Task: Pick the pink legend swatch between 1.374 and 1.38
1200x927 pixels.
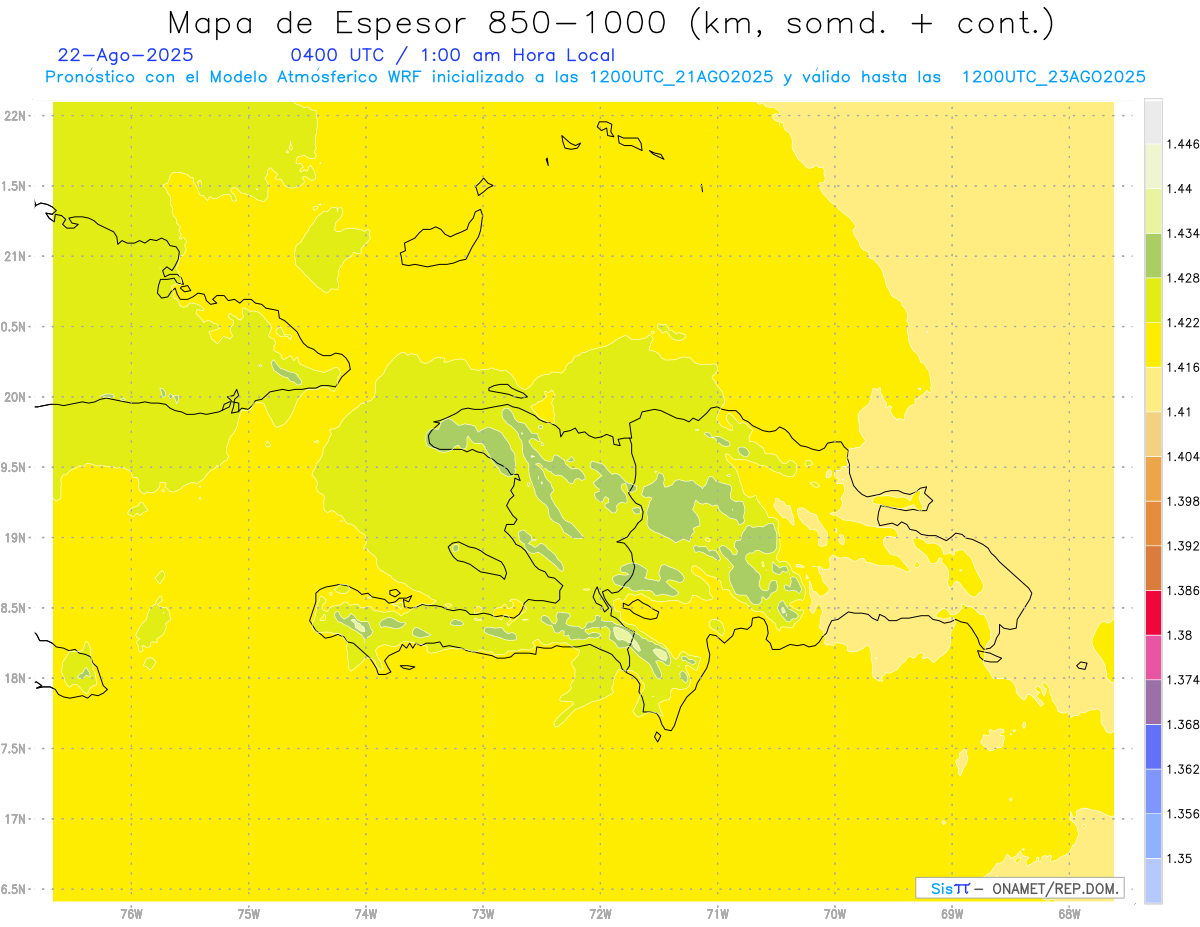Action: pos(1153,657)
